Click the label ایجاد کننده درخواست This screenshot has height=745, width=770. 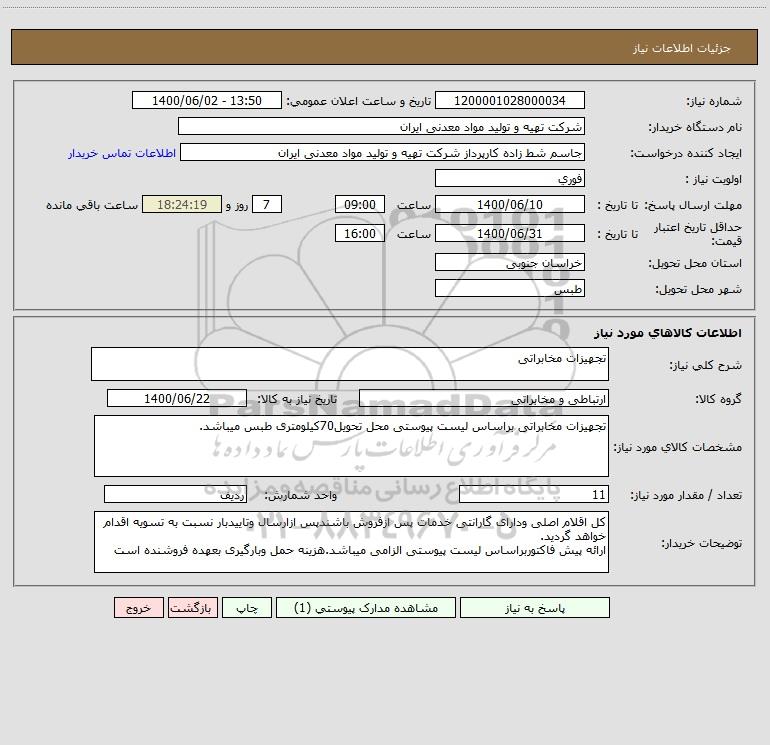686,154
